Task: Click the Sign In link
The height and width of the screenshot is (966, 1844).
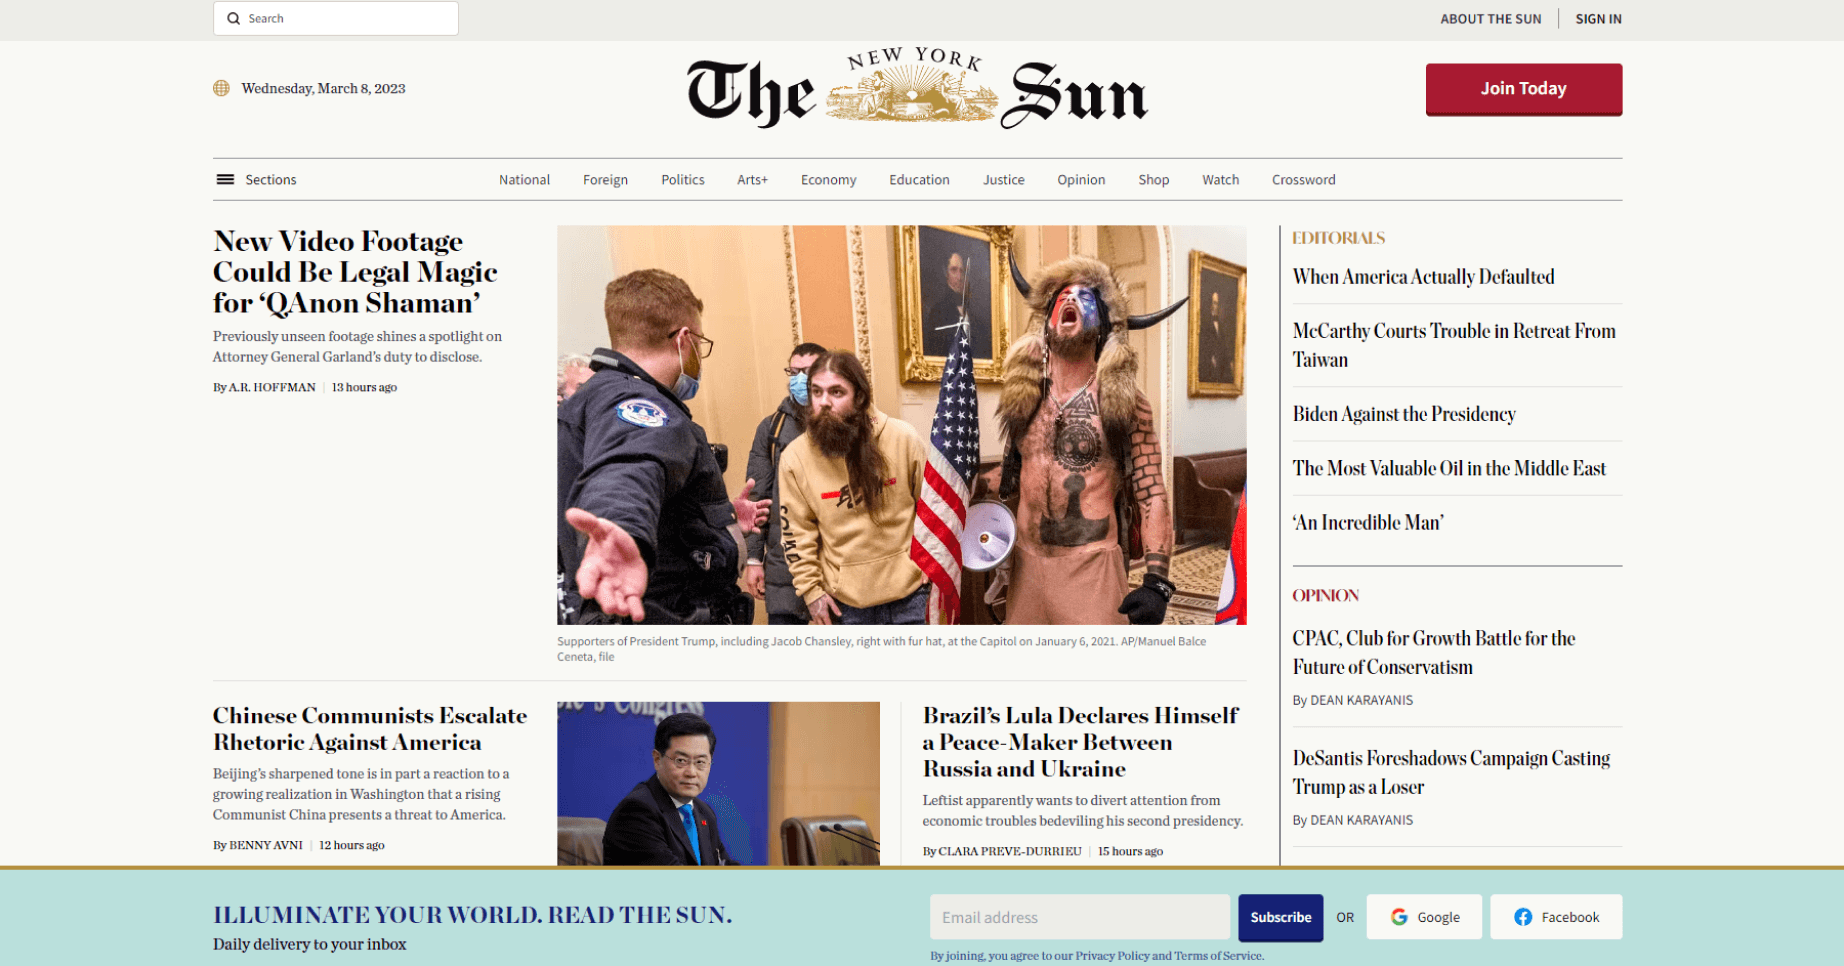Action: tap(1599, 19)
